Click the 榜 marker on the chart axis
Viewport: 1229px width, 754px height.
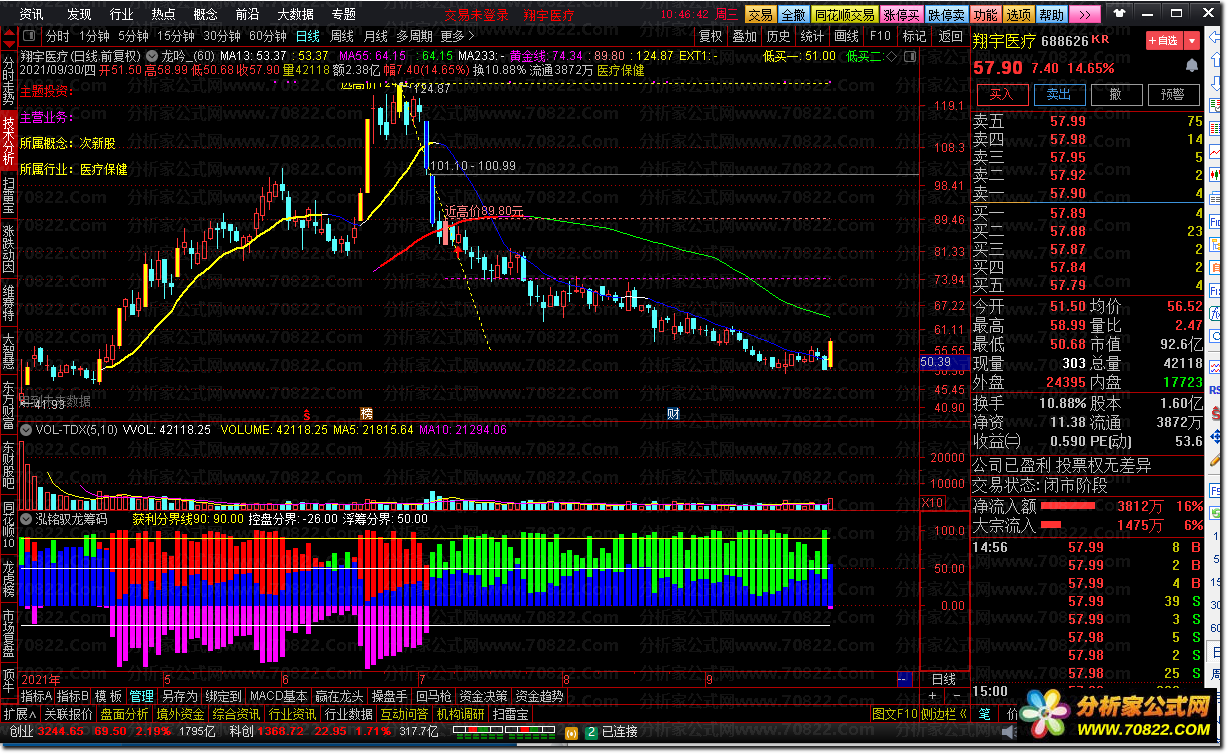(366, 413)
